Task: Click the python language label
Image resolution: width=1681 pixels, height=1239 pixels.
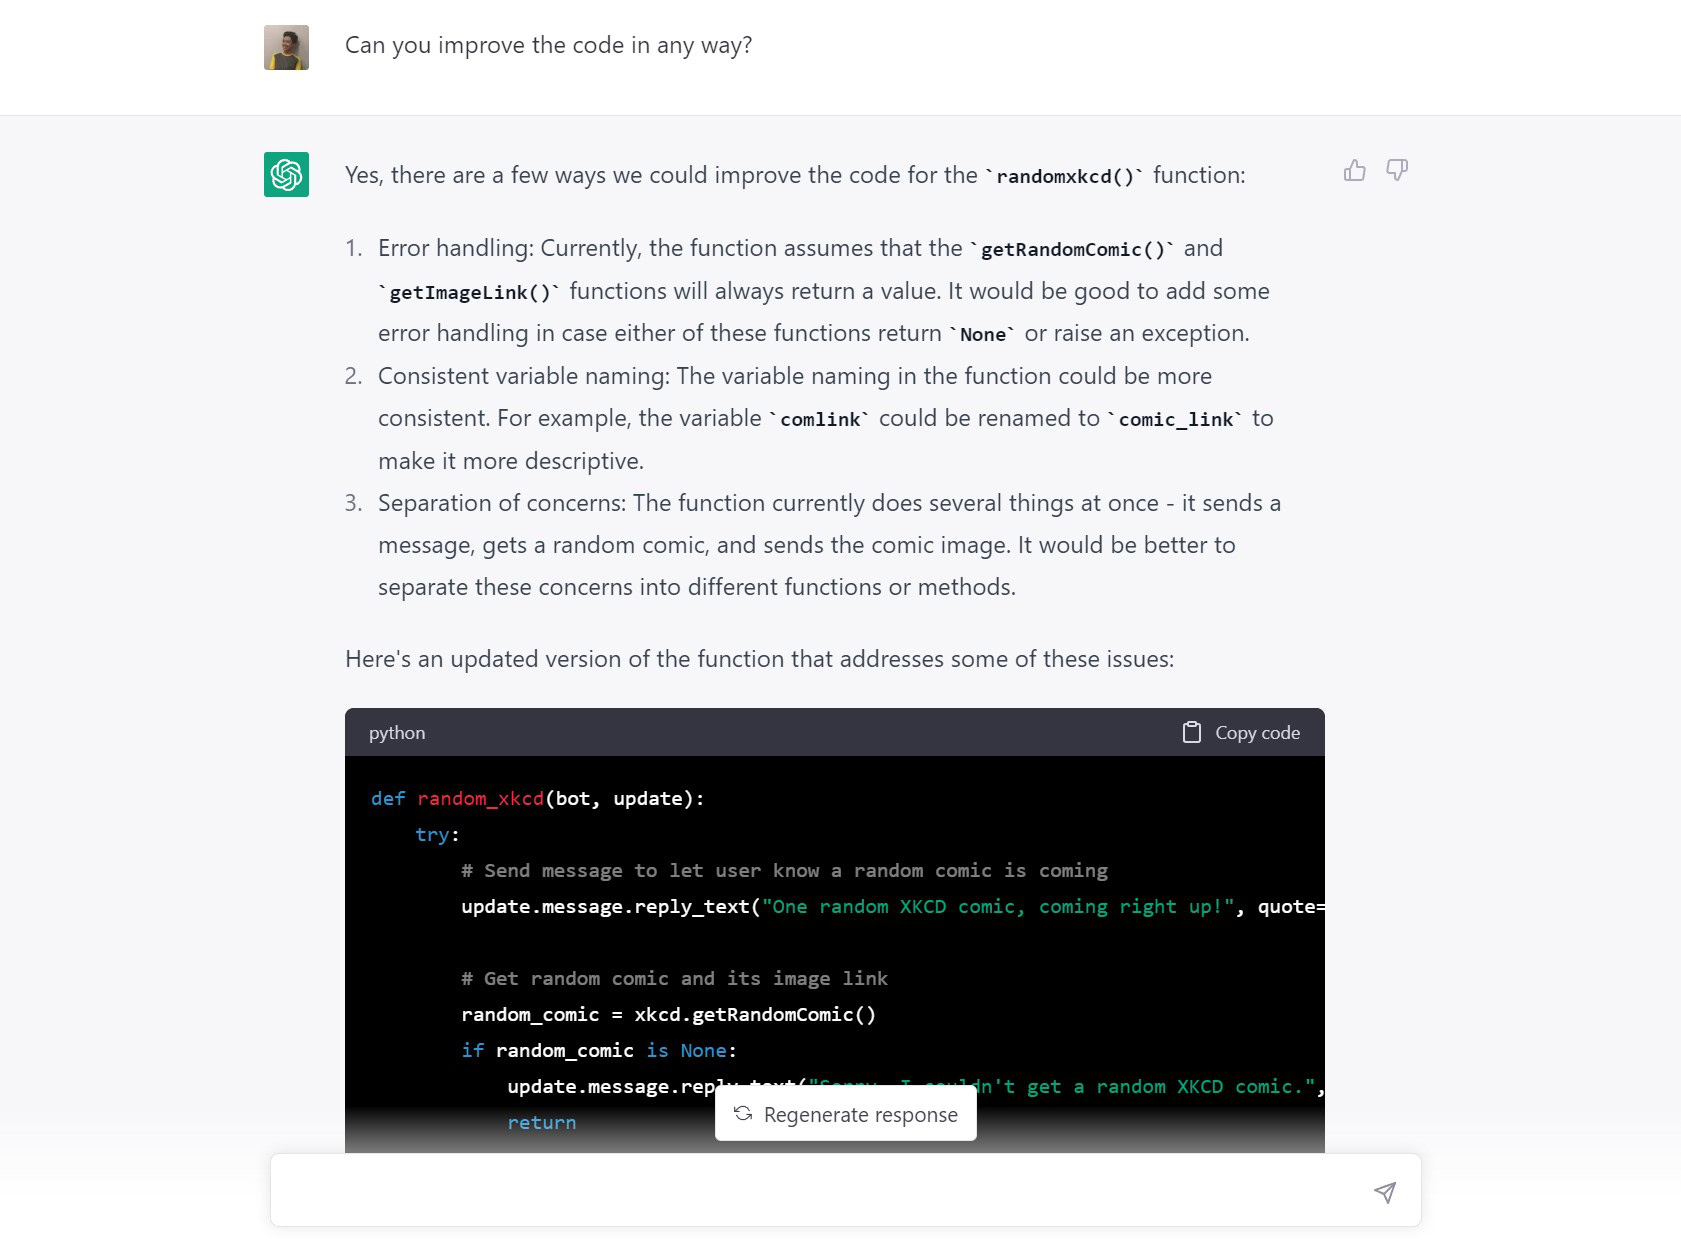Action: 397,733
